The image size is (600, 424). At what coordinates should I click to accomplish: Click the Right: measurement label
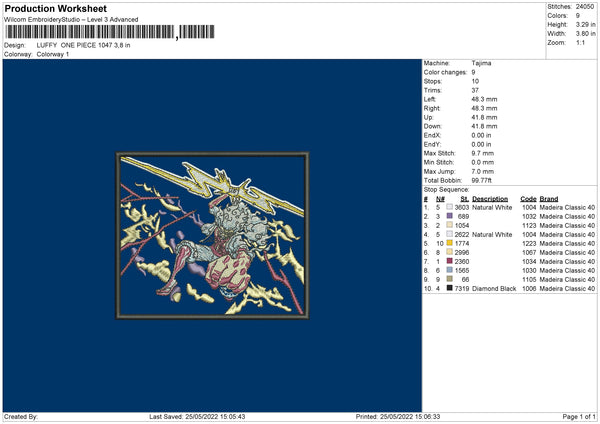432,108
